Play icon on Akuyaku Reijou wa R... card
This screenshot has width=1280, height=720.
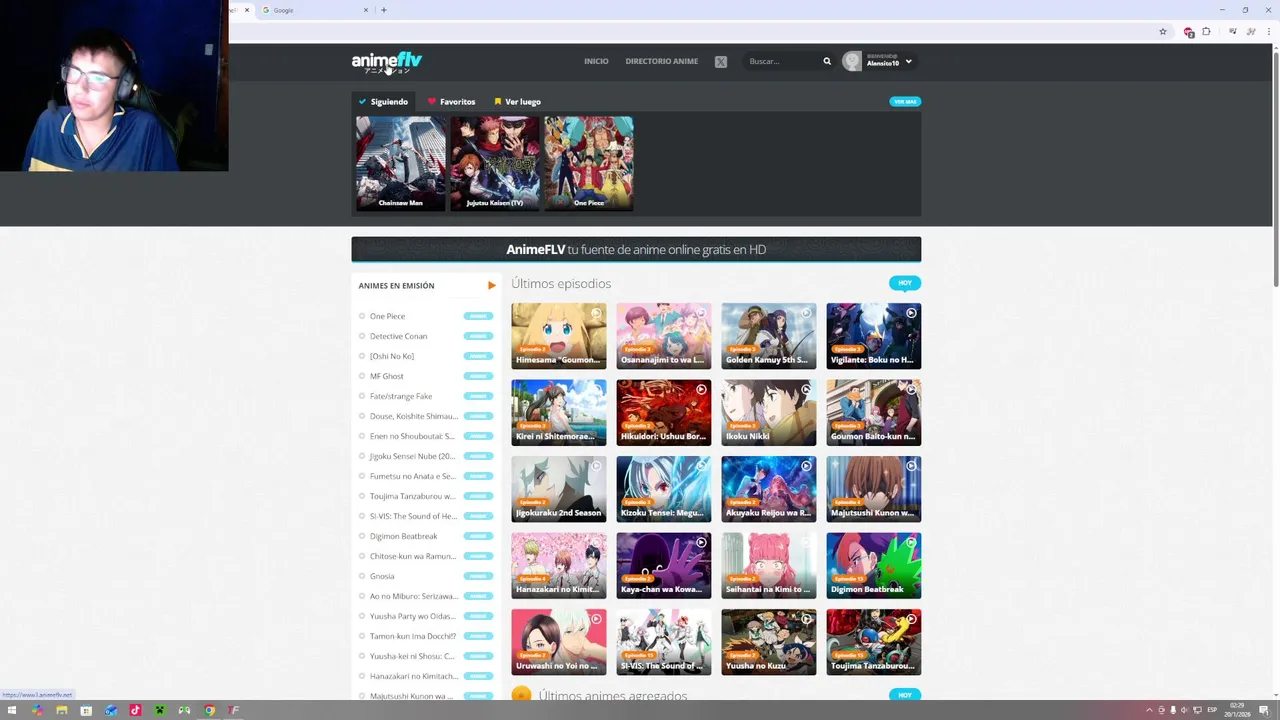point(806,466)
